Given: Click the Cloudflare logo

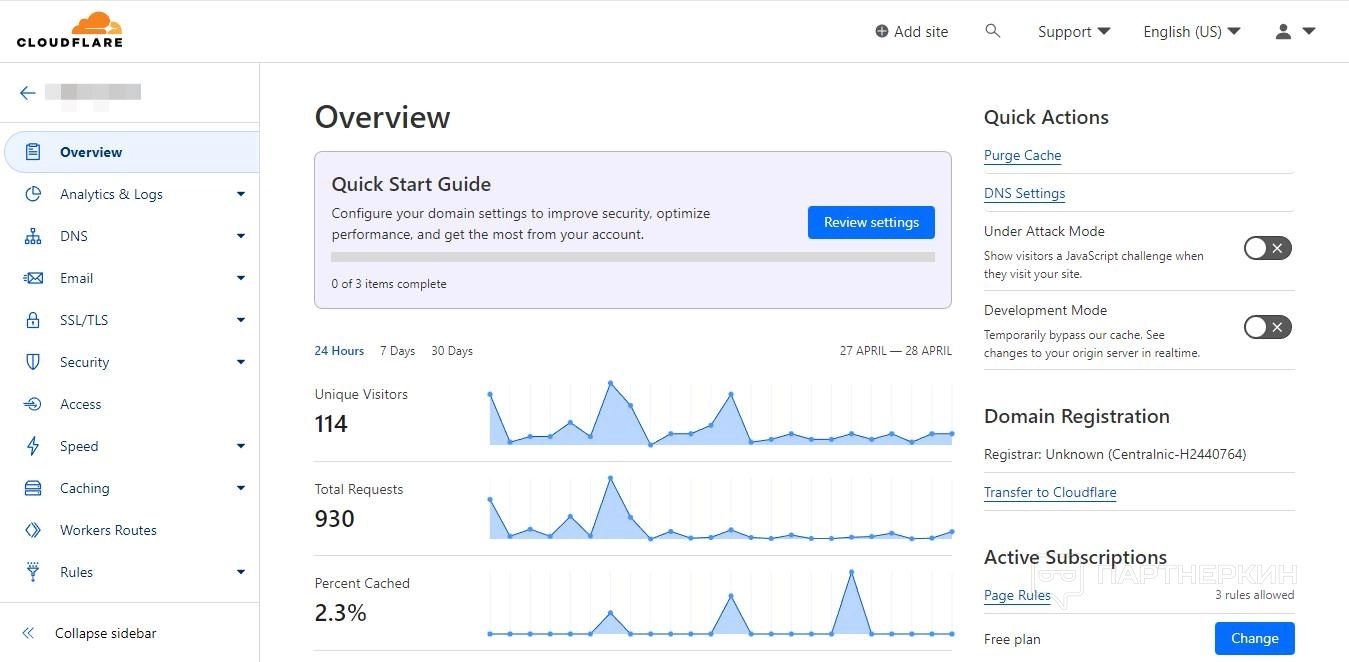Looking at the screenshot, I should pos(70,30).
